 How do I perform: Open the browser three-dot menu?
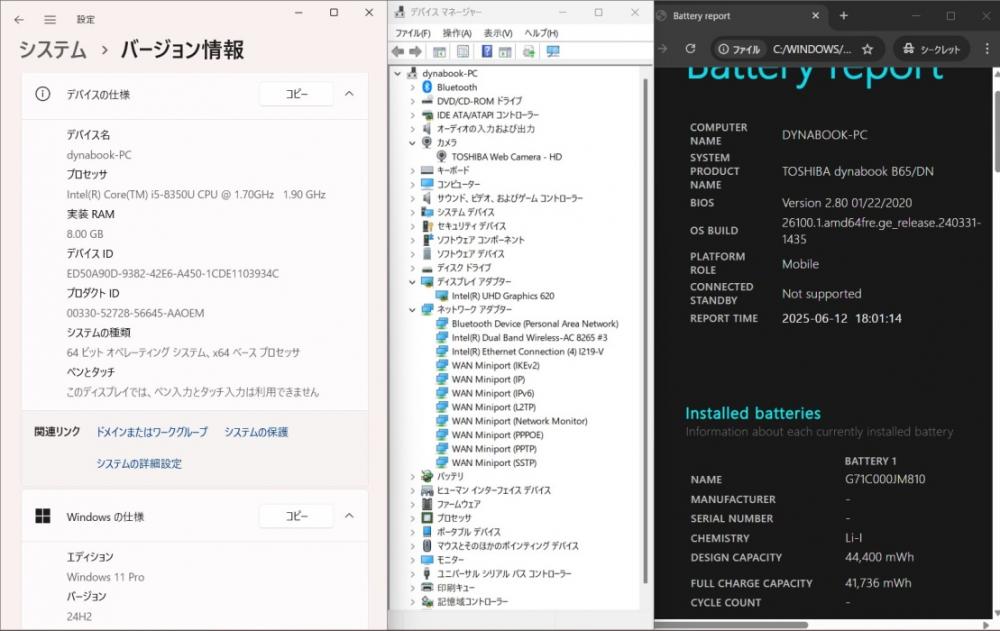987,48
